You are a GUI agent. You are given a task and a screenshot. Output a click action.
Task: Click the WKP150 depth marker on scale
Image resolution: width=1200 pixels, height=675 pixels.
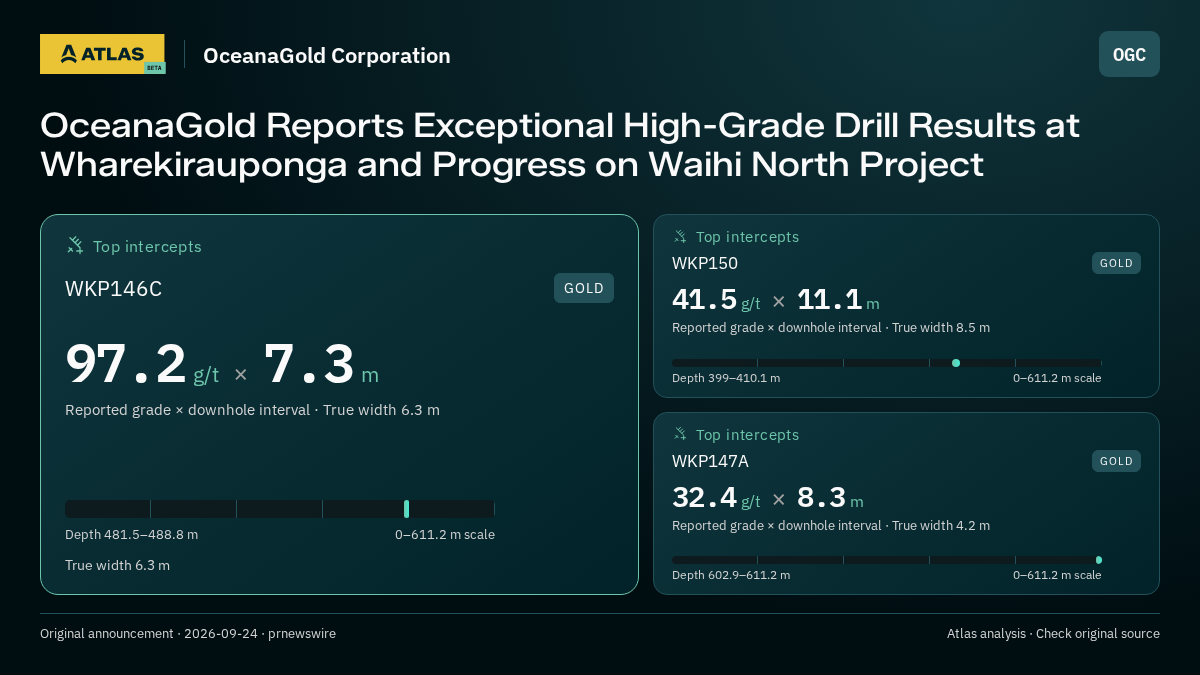pyautogui.click(x=956, y=363)
